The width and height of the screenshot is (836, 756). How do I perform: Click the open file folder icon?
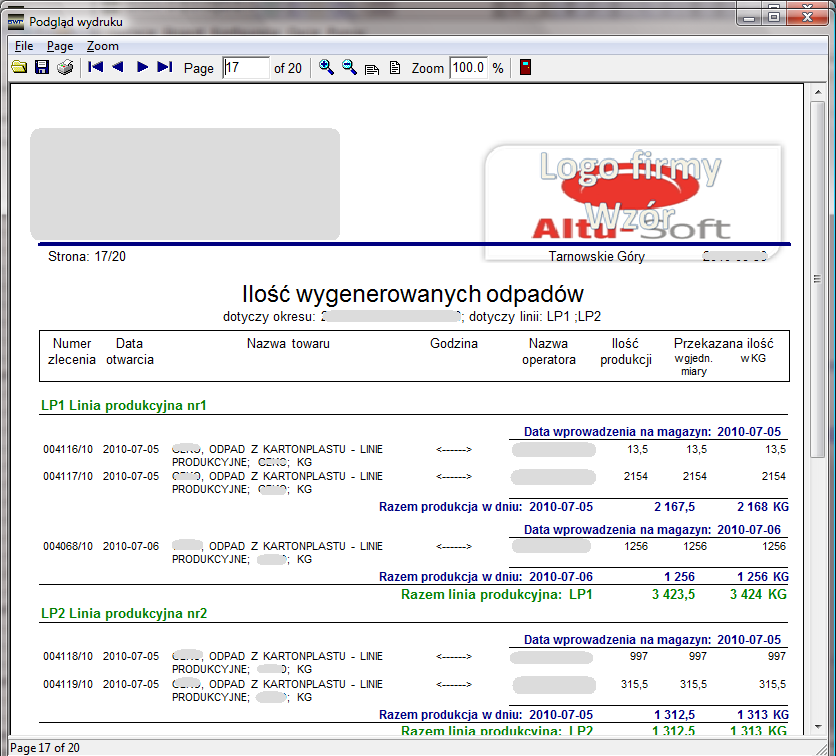click(x=19, y=68)
